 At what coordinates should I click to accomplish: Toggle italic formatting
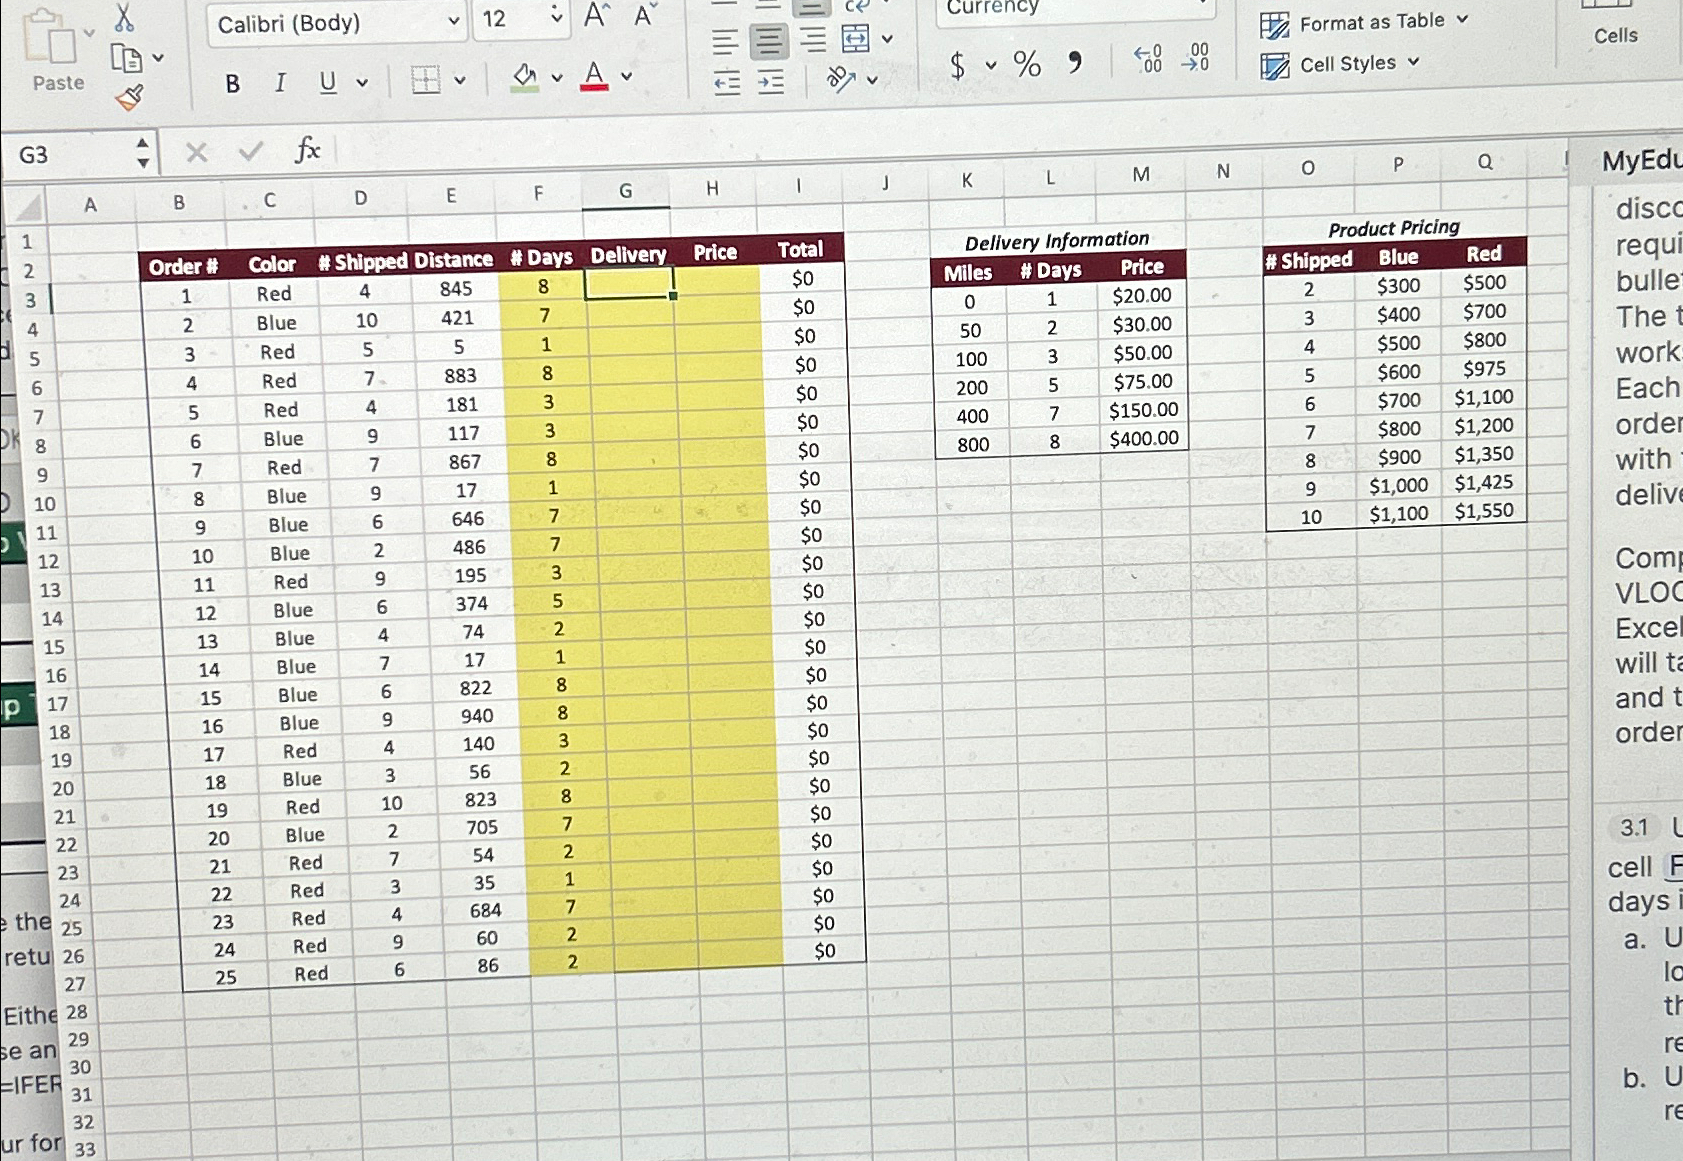279,83
